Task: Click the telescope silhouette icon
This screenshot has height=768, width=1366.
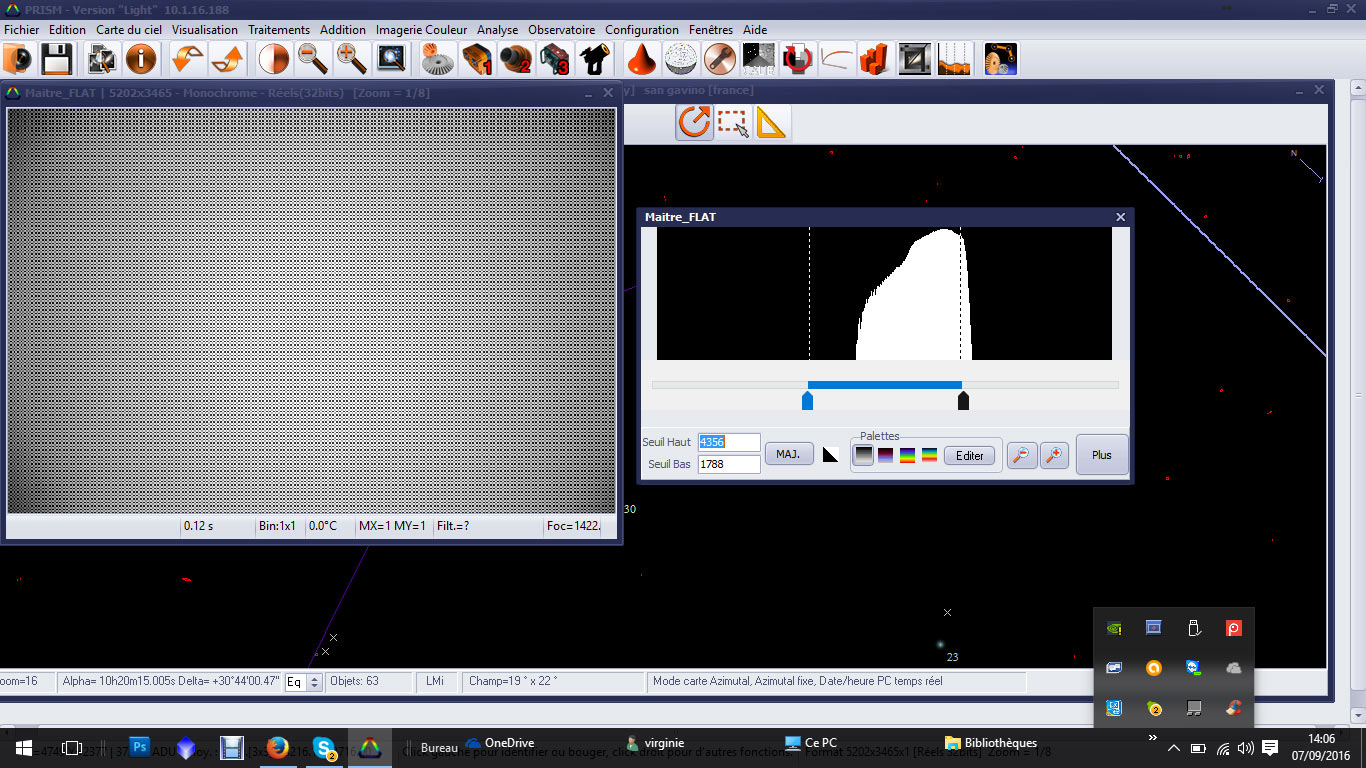Action: pos(595,59)
